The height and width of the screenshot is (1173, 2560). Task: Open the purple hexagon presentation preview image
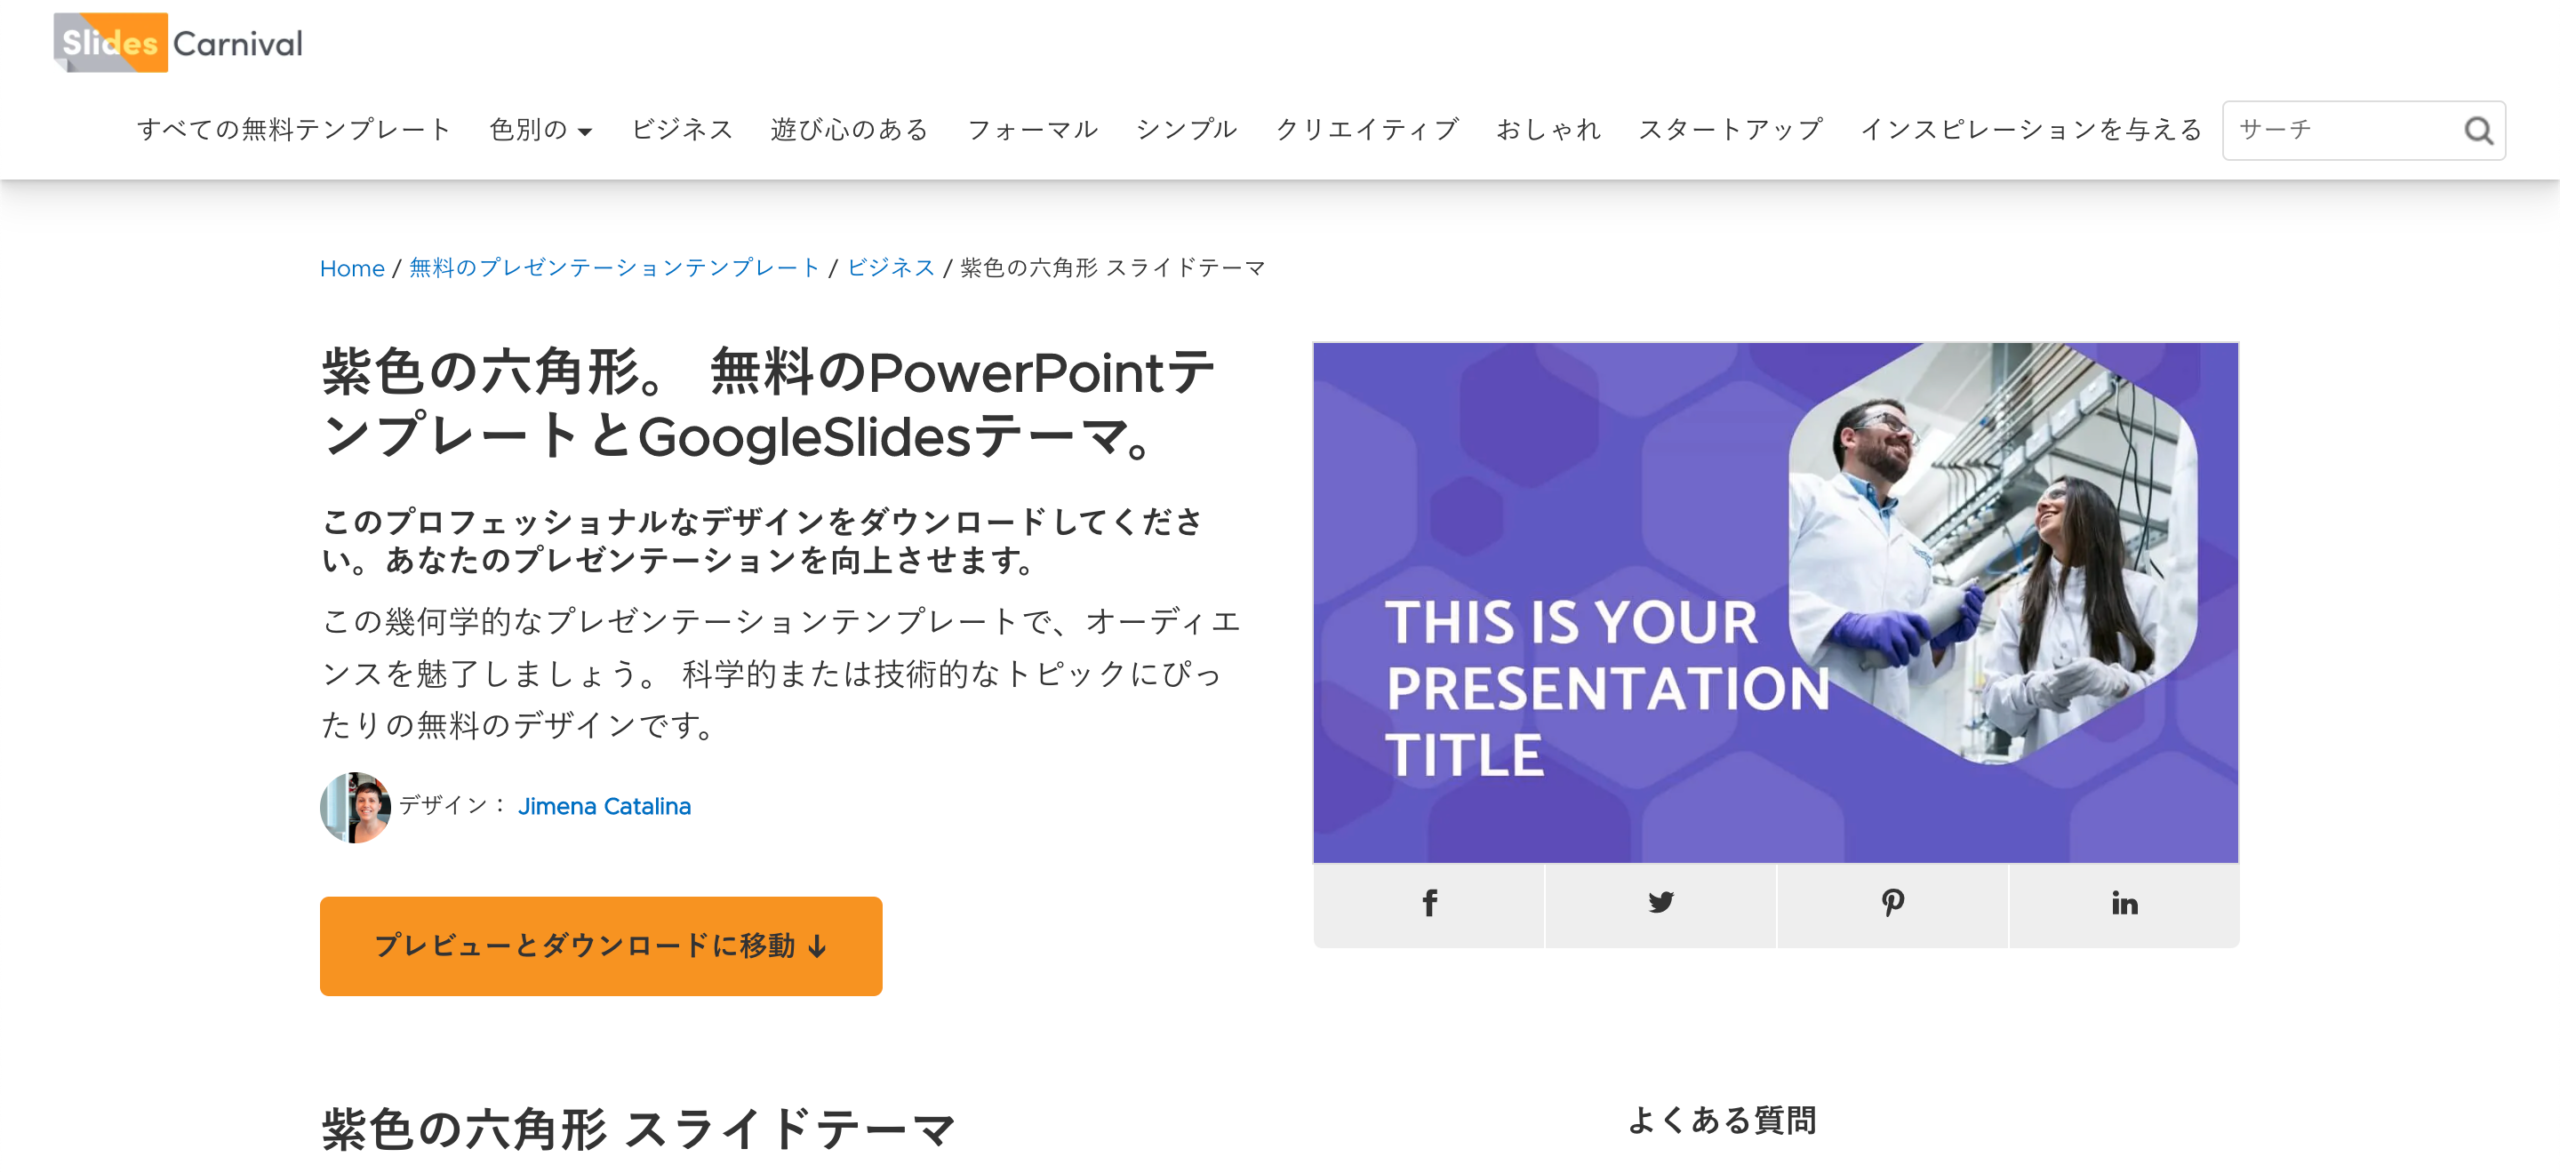[1776, 602]
